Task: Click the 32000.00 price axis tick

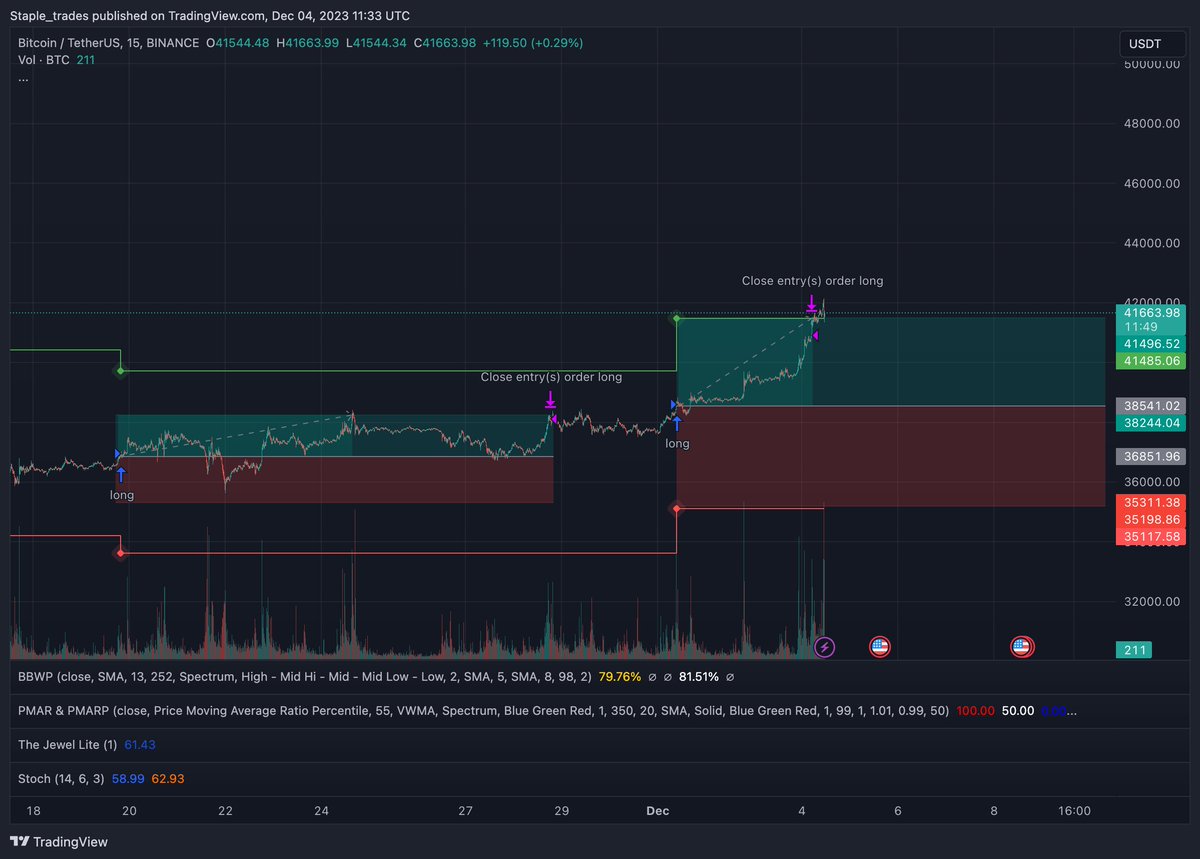Action: (x=1152, y=602)
